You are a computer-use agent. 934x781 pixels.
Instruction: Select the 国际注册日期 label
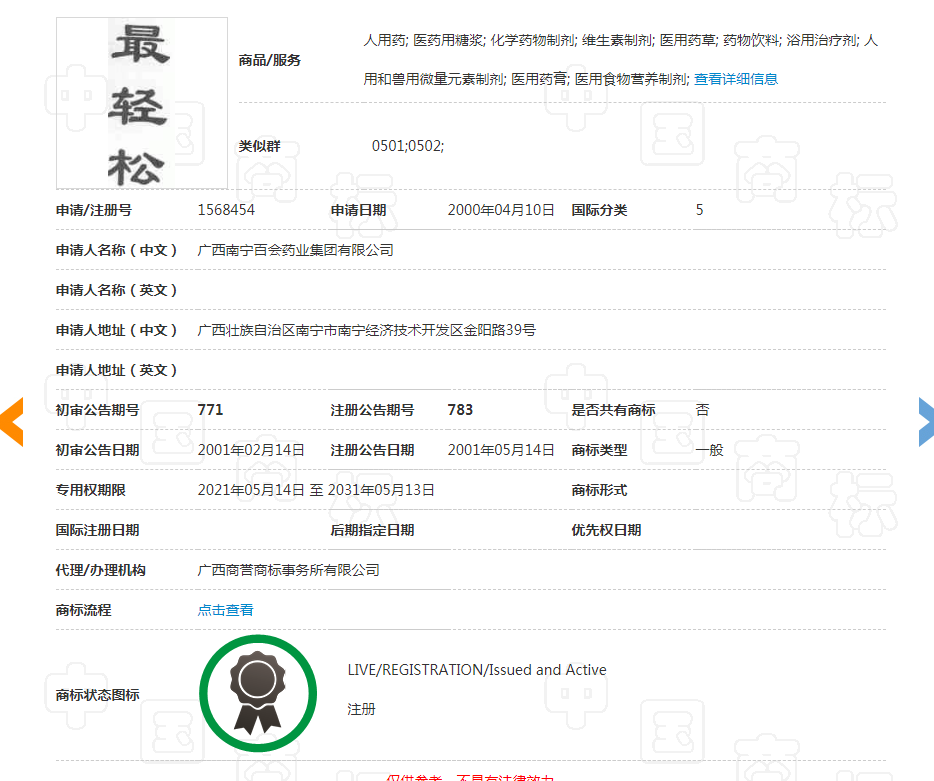click(x=98, y=530)
